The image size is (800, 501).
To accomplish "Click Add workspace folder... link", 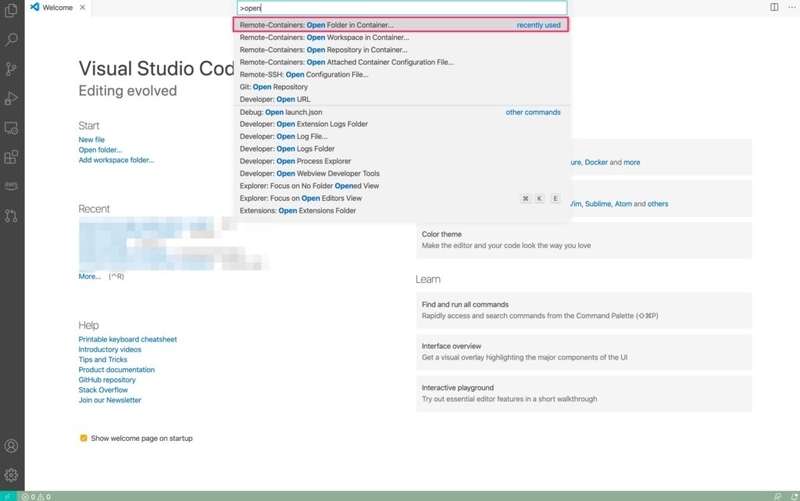I will click(116, 160).
